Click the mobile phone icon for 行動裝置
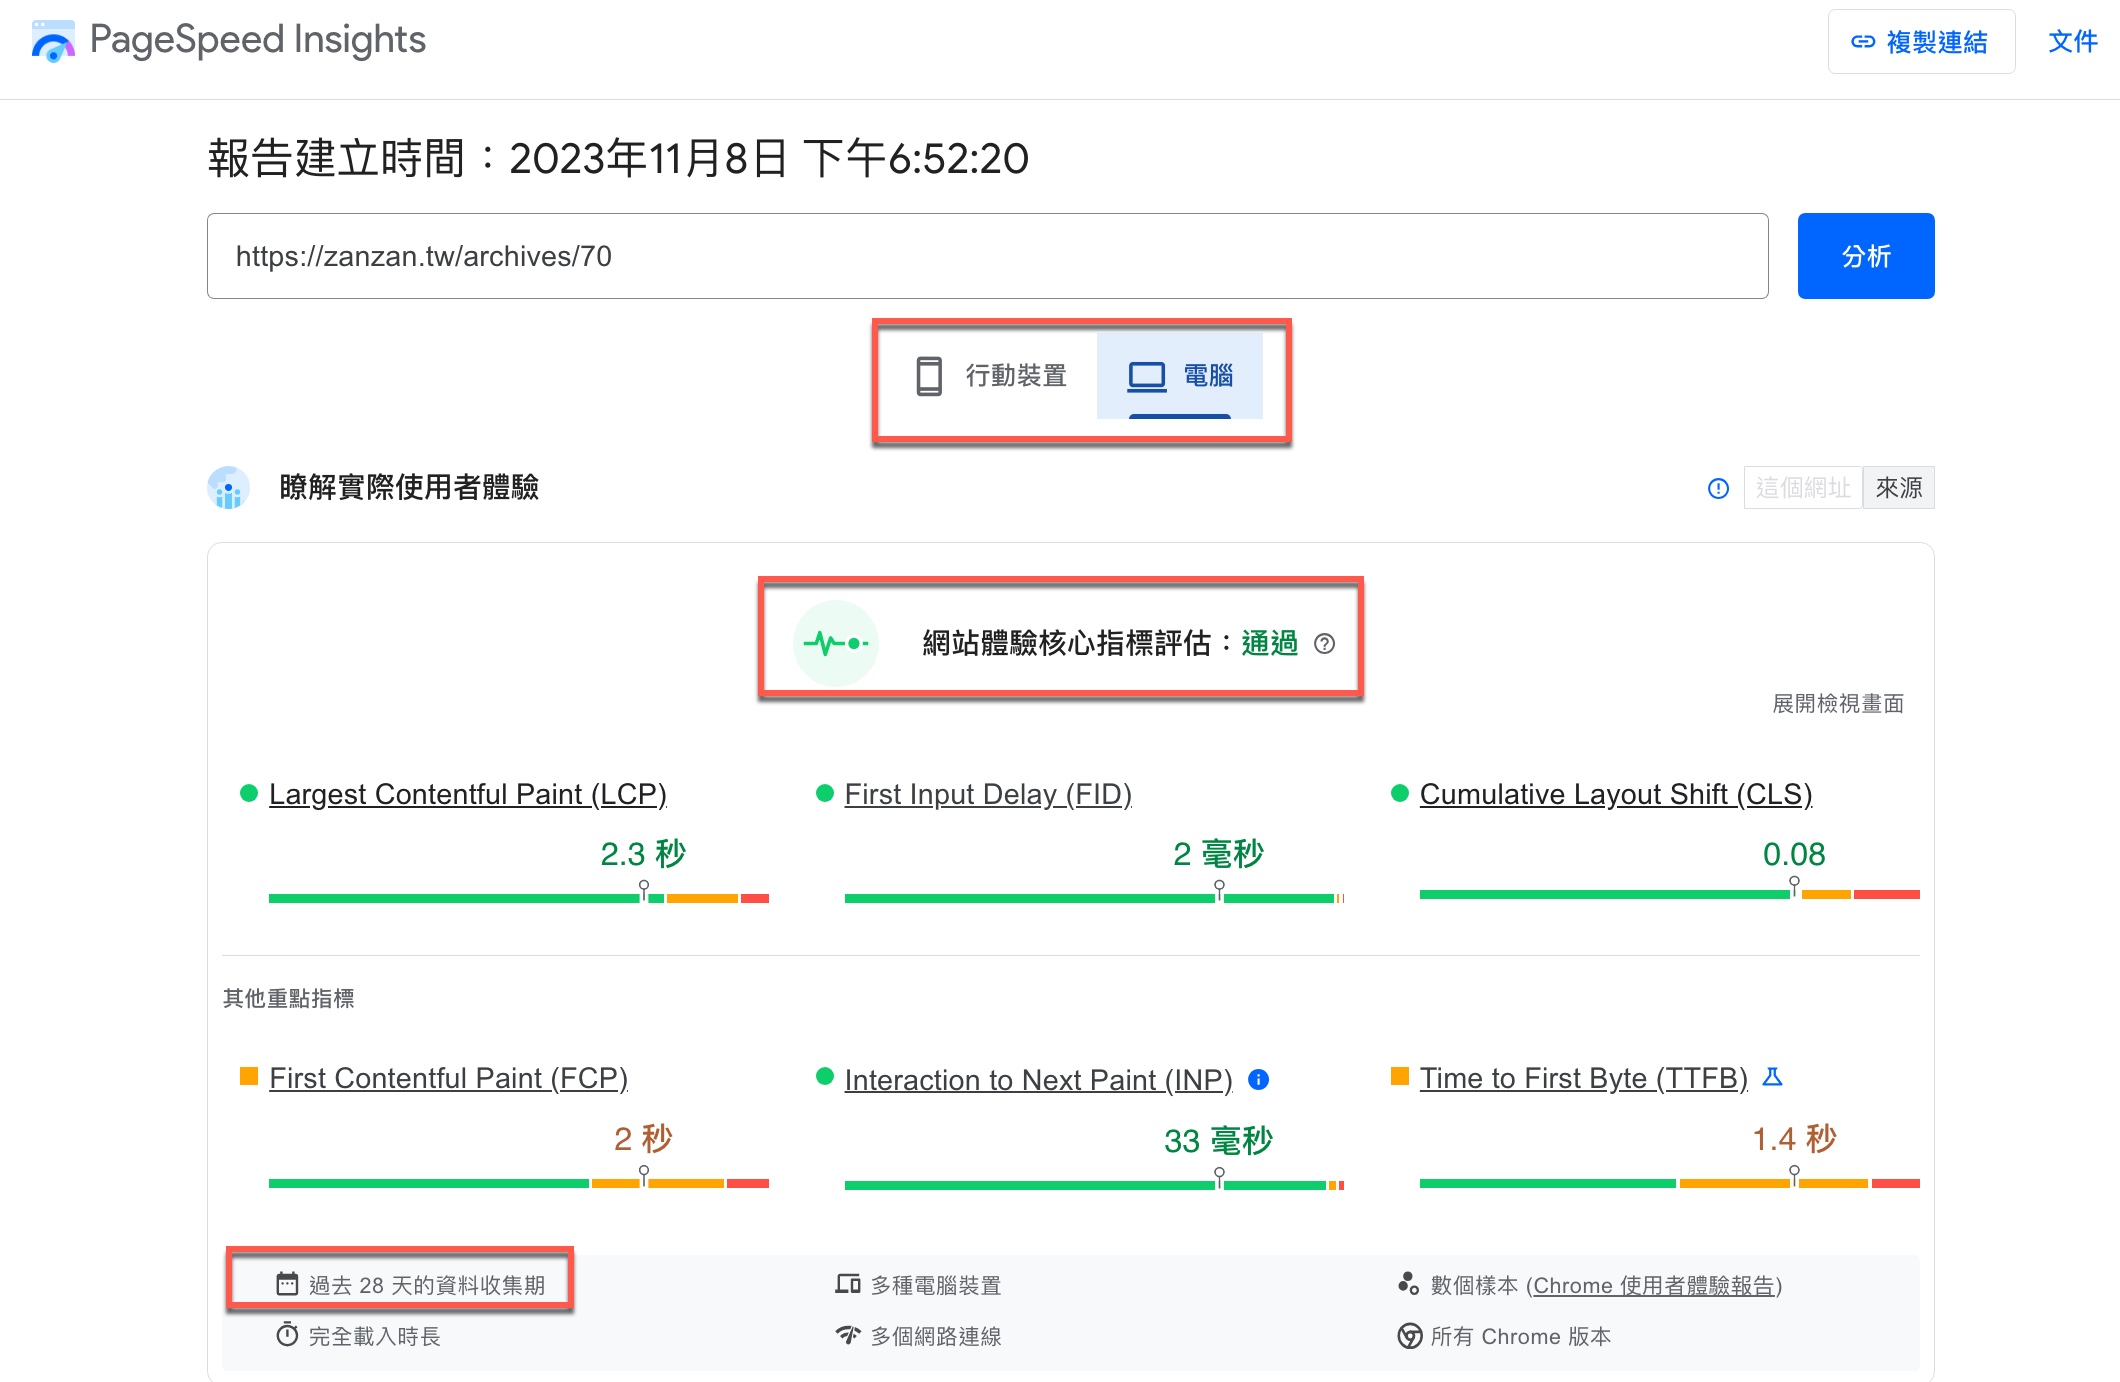The height and width of the screenshot is (1382, 2120). pyautogui.click(x=929, y=376)
